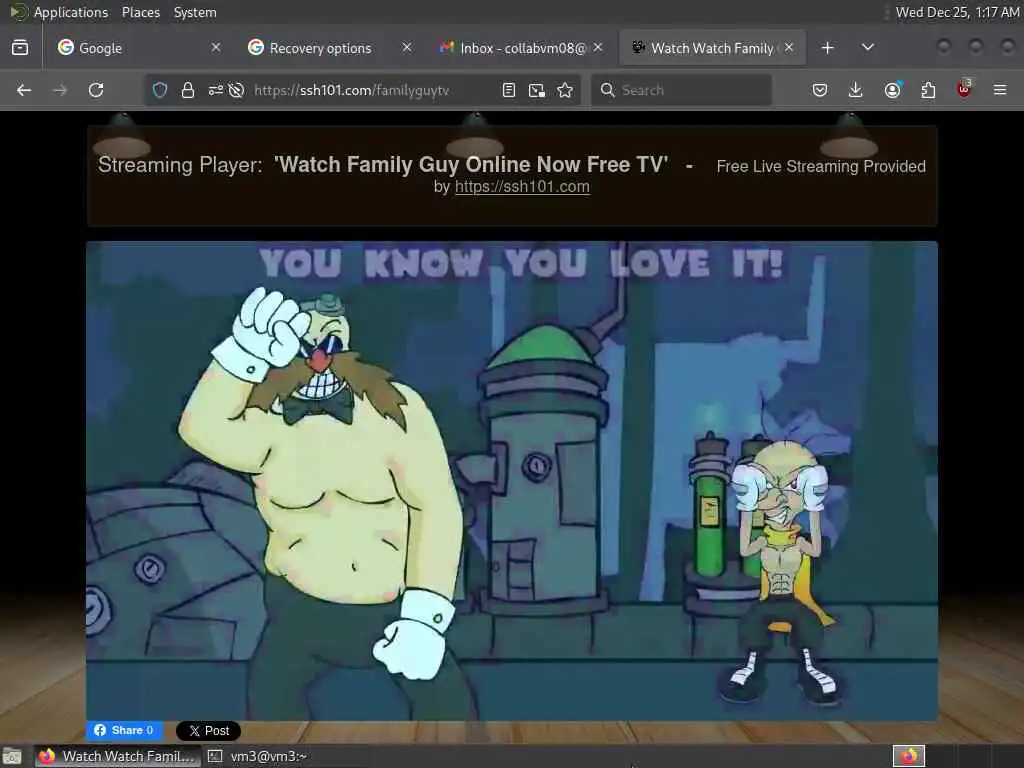Click the uBlock Origin extension icon
This screenshot has height=768, width=1024.
(x=964, y=89)
